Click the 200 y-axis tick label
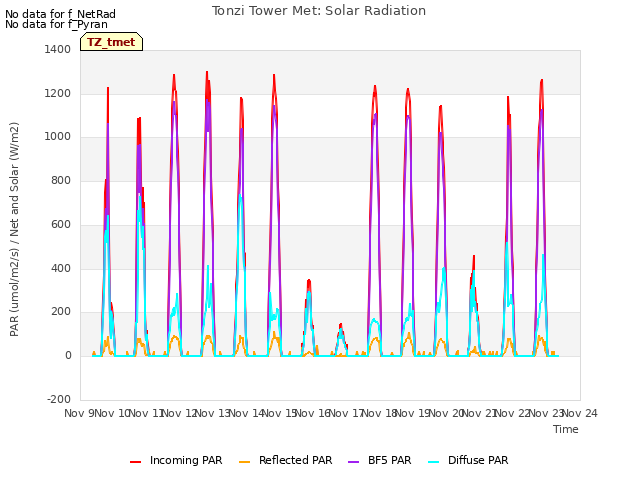 pyautogui.click(x=61, y=312)
